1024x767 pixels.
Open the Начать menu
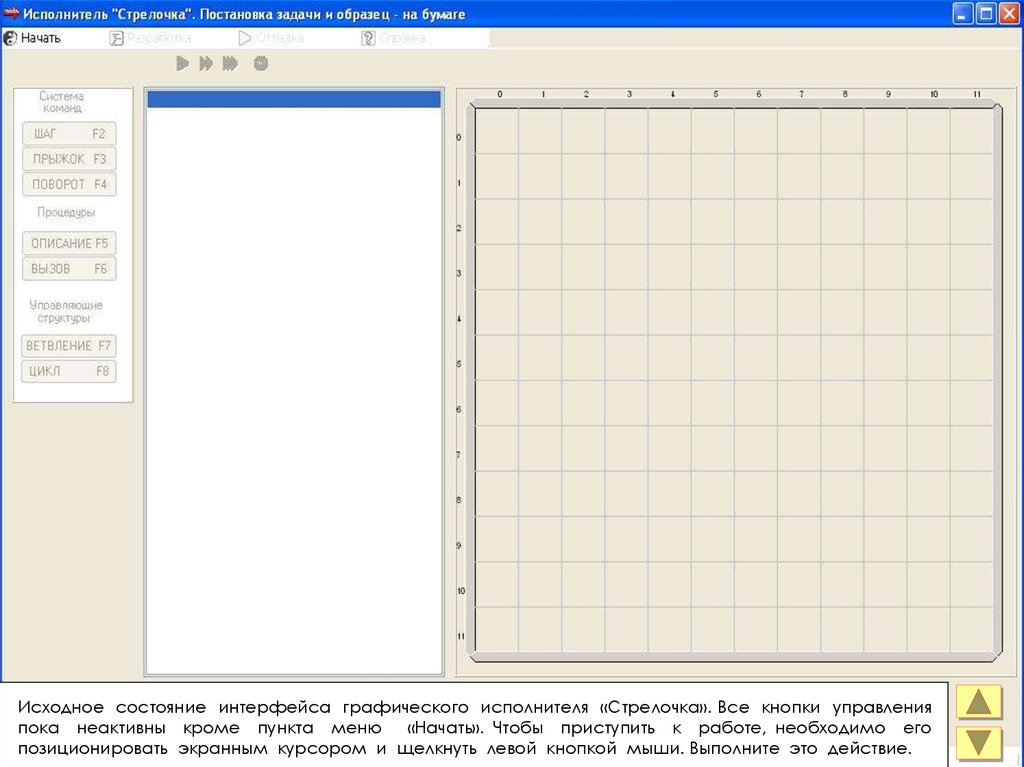33,38
